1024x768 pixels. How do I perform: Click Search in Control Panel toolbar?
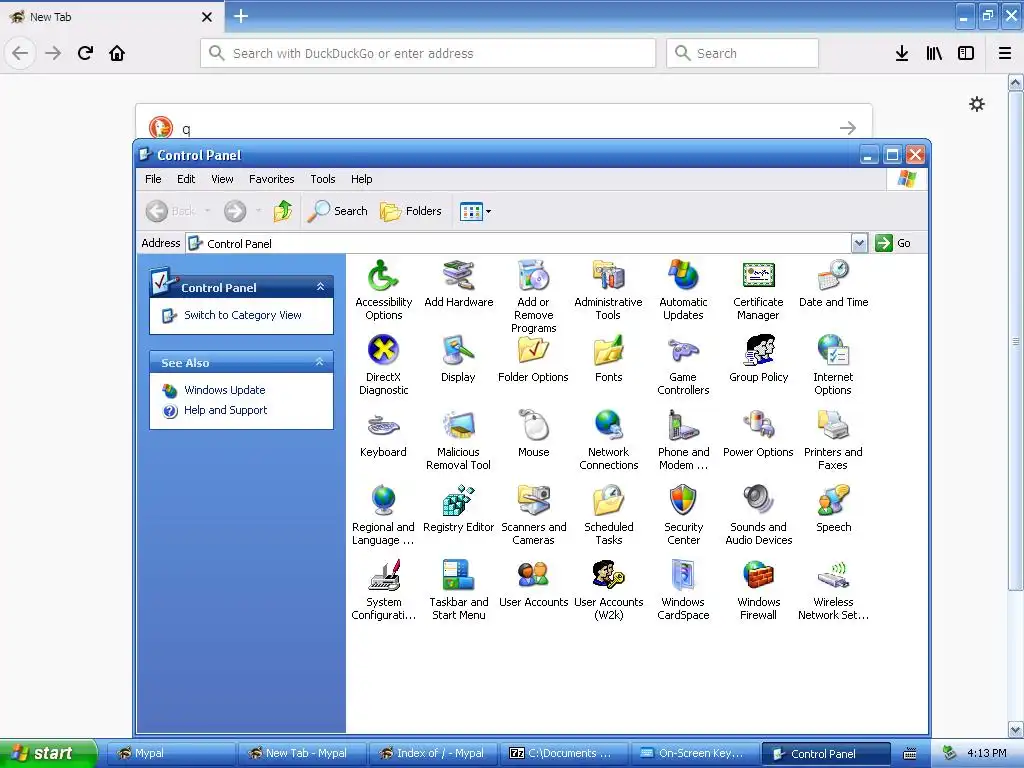[338, 211]
